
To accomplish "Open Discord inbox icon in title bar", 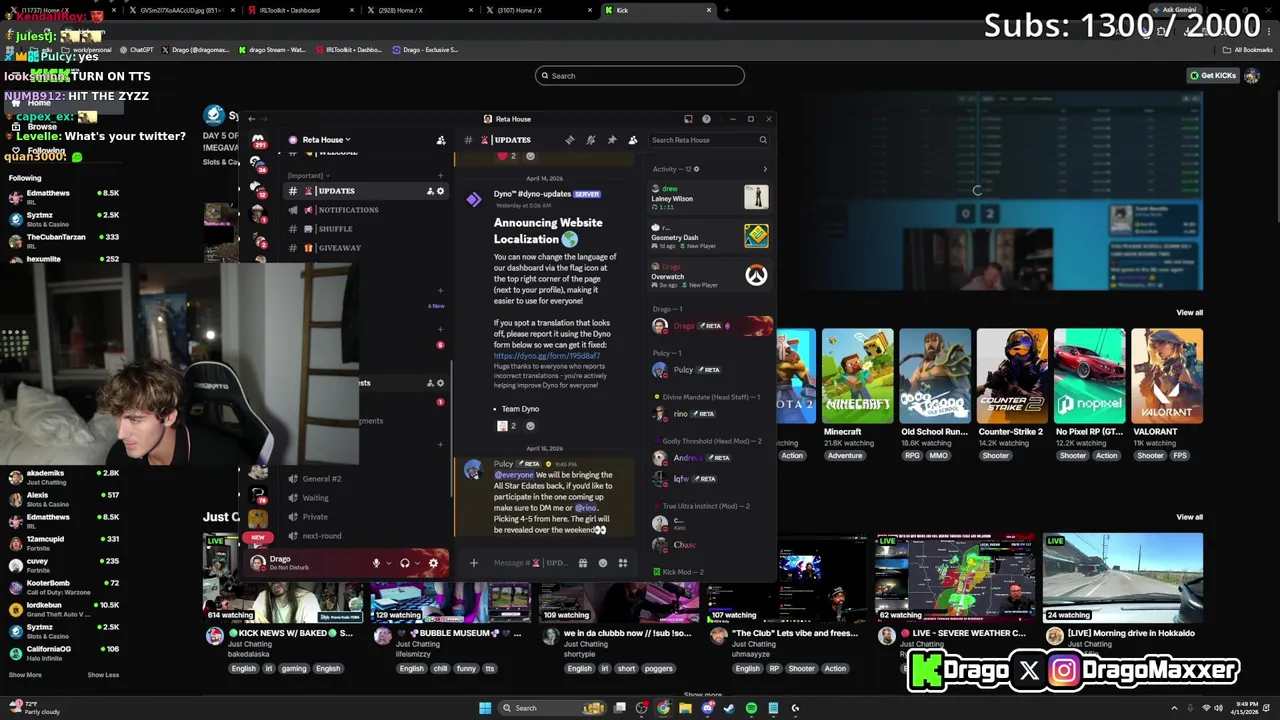I will (x=688, y=119).
